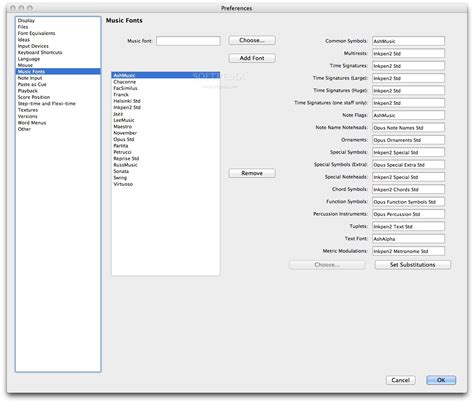Viewport: 474px width, 403px height.
Task: Click the Function Symbols field
Action: [x=408, y=202]
